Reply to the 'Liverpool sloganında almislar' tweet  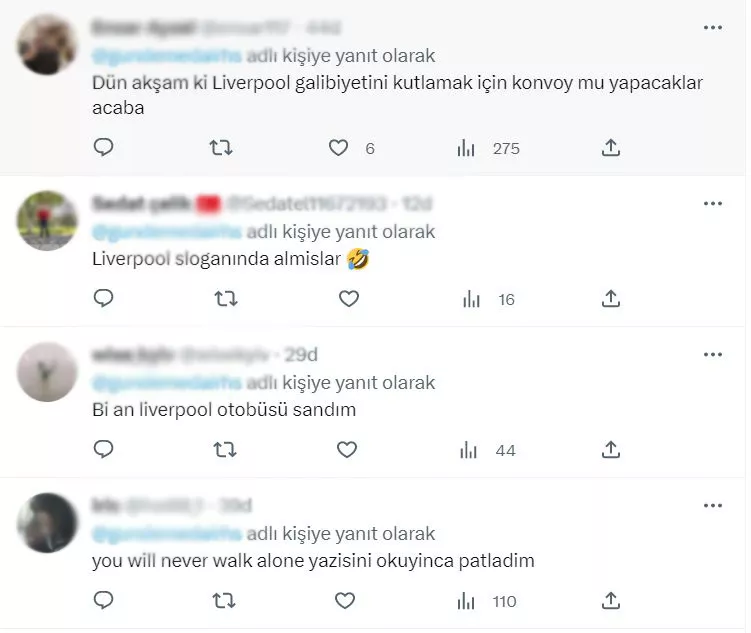(x=103, y=298)
